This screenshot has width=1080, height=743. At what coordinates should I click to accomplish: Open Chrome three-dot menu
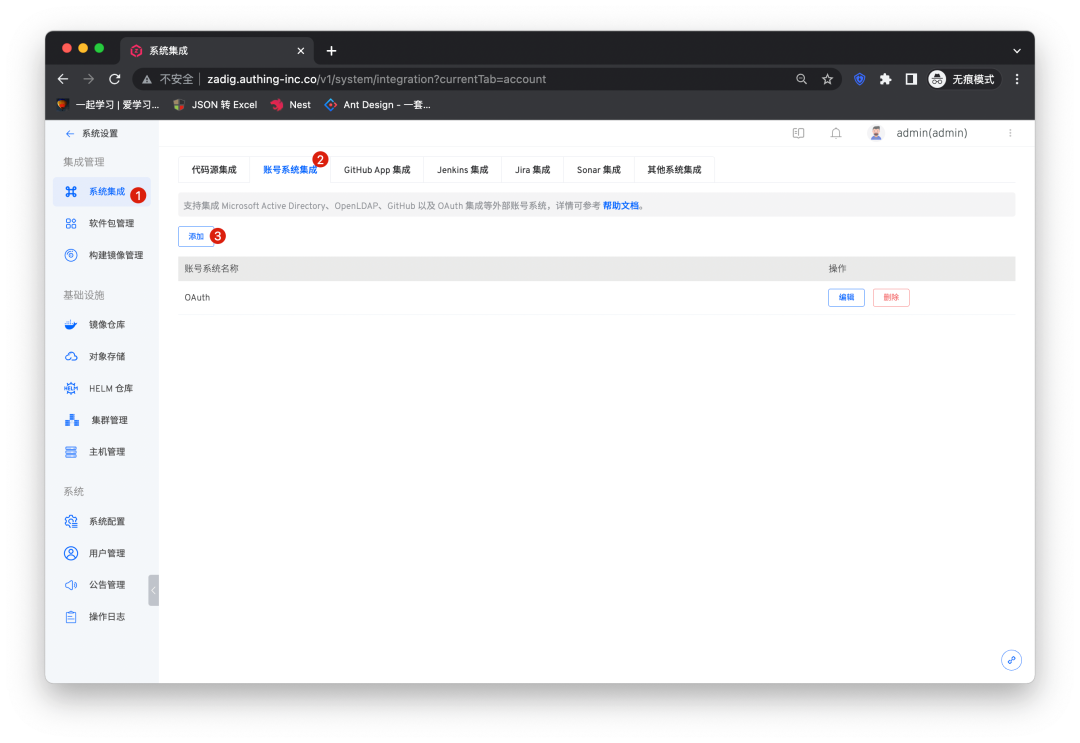coord(1017,79)
